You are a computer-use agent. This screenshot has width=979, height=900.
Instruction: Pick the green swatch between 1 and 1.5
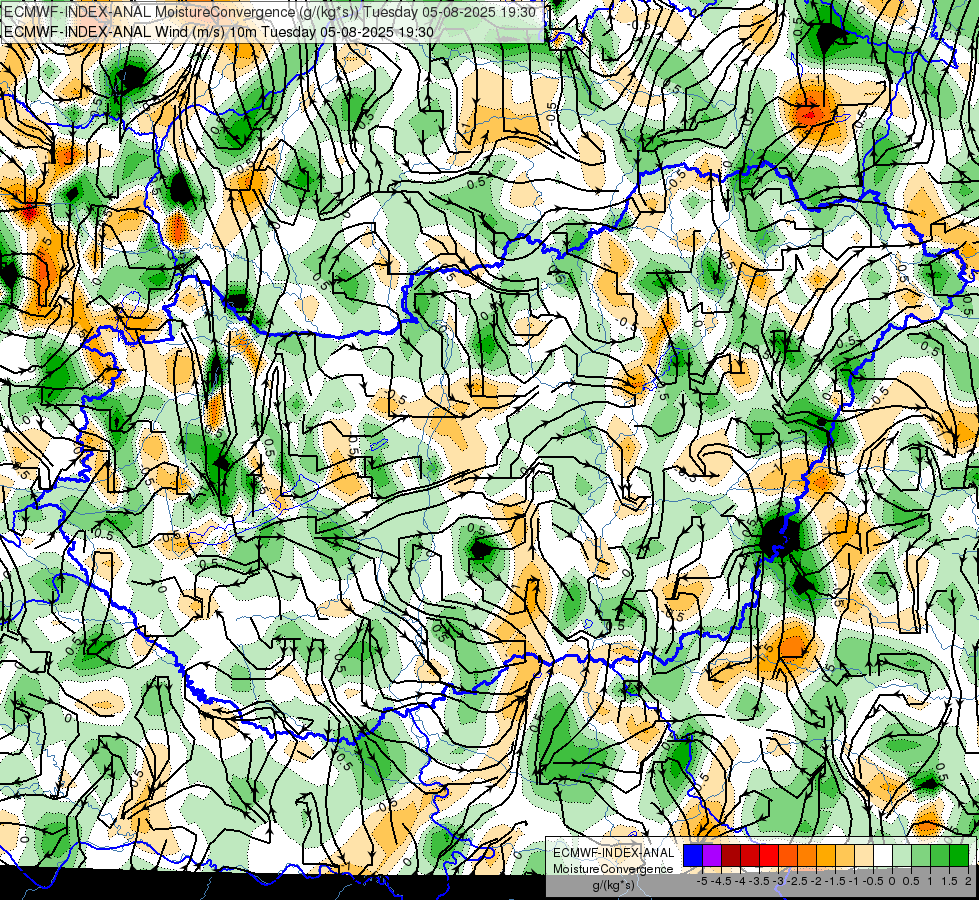tap(940, 855)
